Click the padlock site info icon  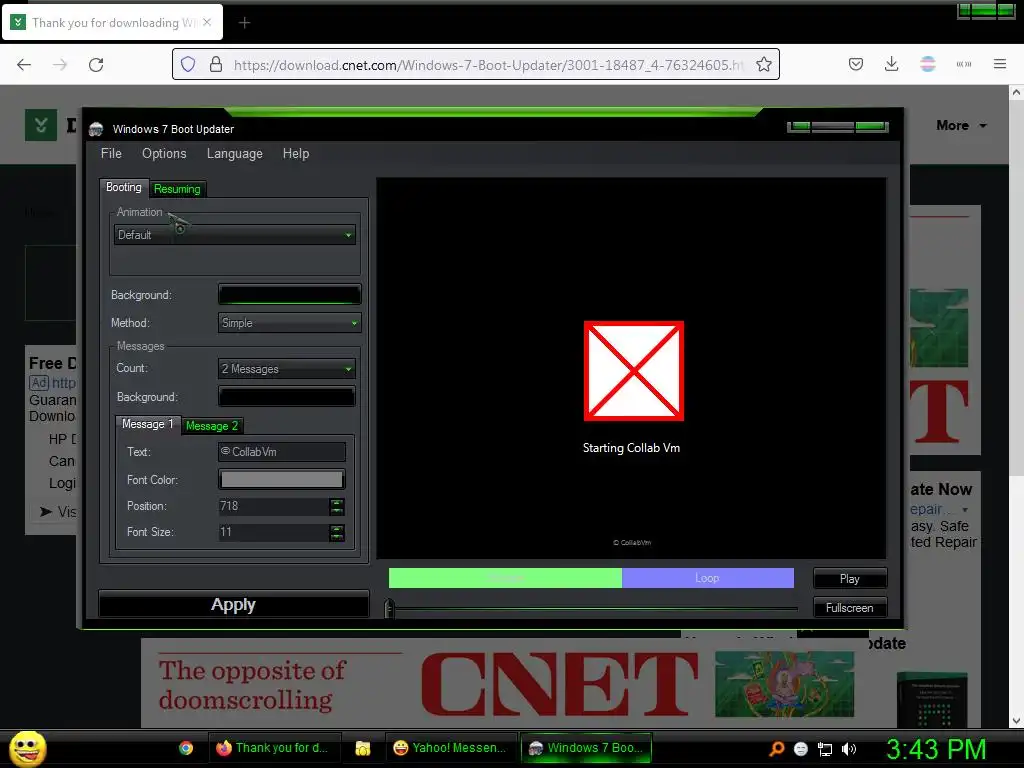point(216,65)
